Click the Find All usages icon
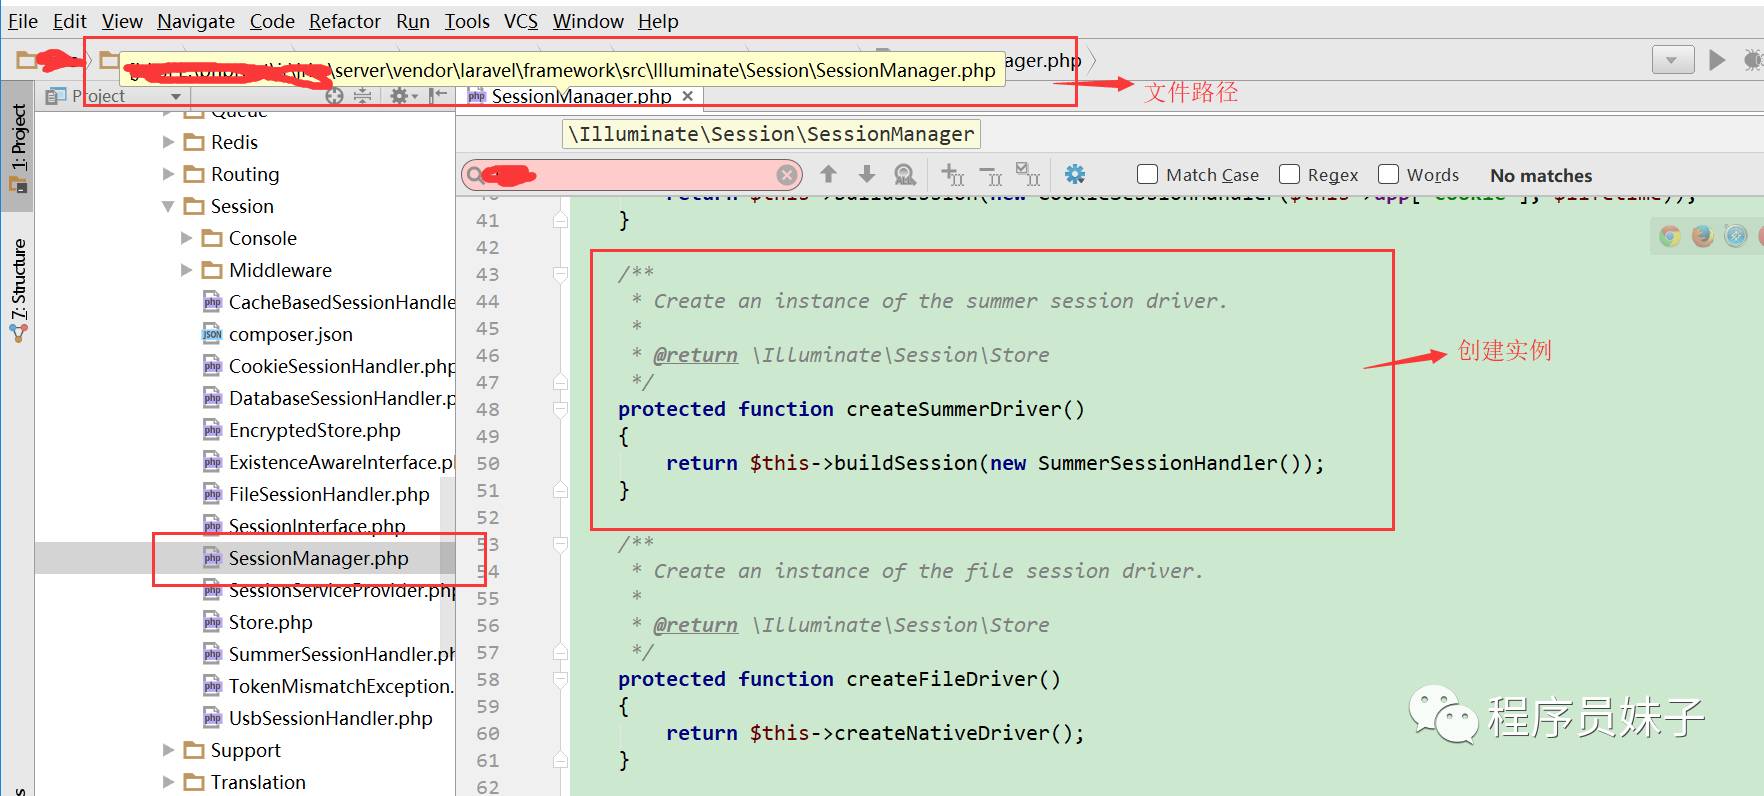This screenshot has width=1764, height=796. tap(905, 174)
